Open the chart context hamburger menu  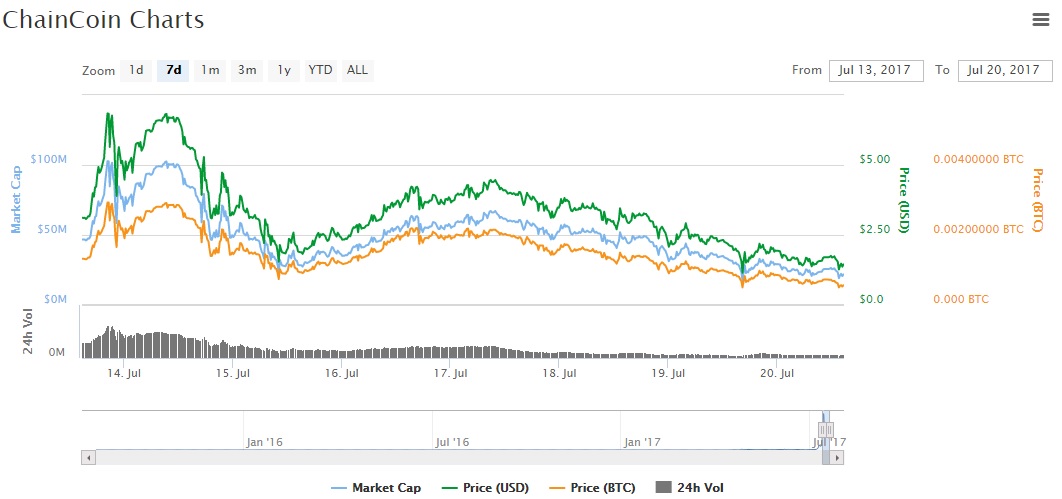(1040, 20)
